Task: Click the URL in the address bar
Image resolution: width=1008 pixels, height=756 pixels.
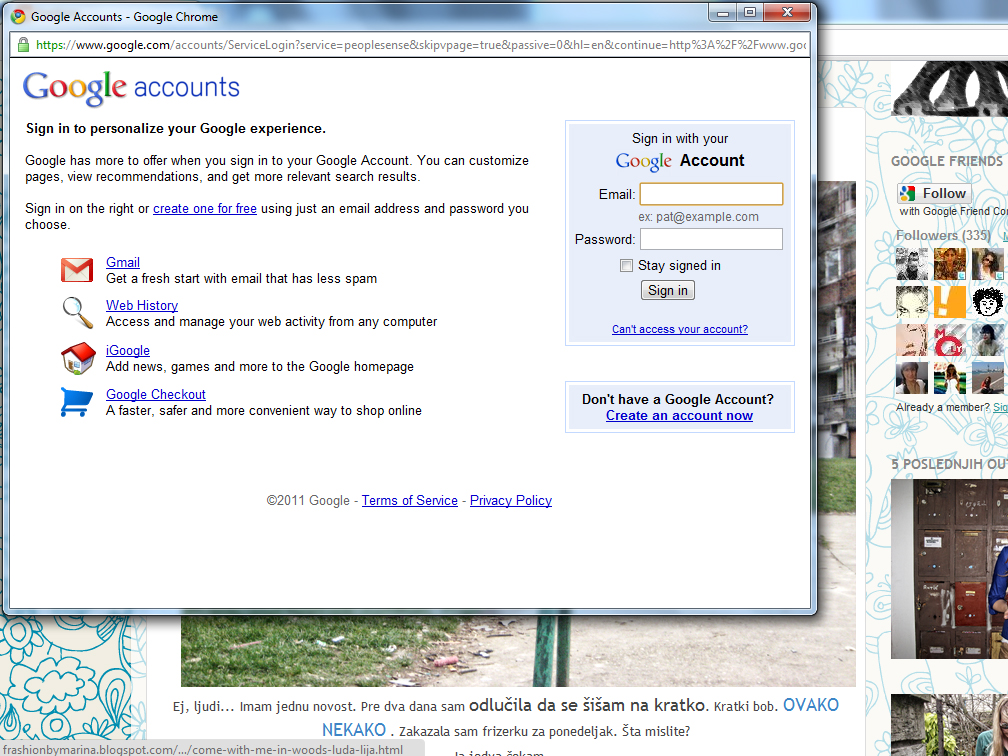Action: tap(421, 45)
